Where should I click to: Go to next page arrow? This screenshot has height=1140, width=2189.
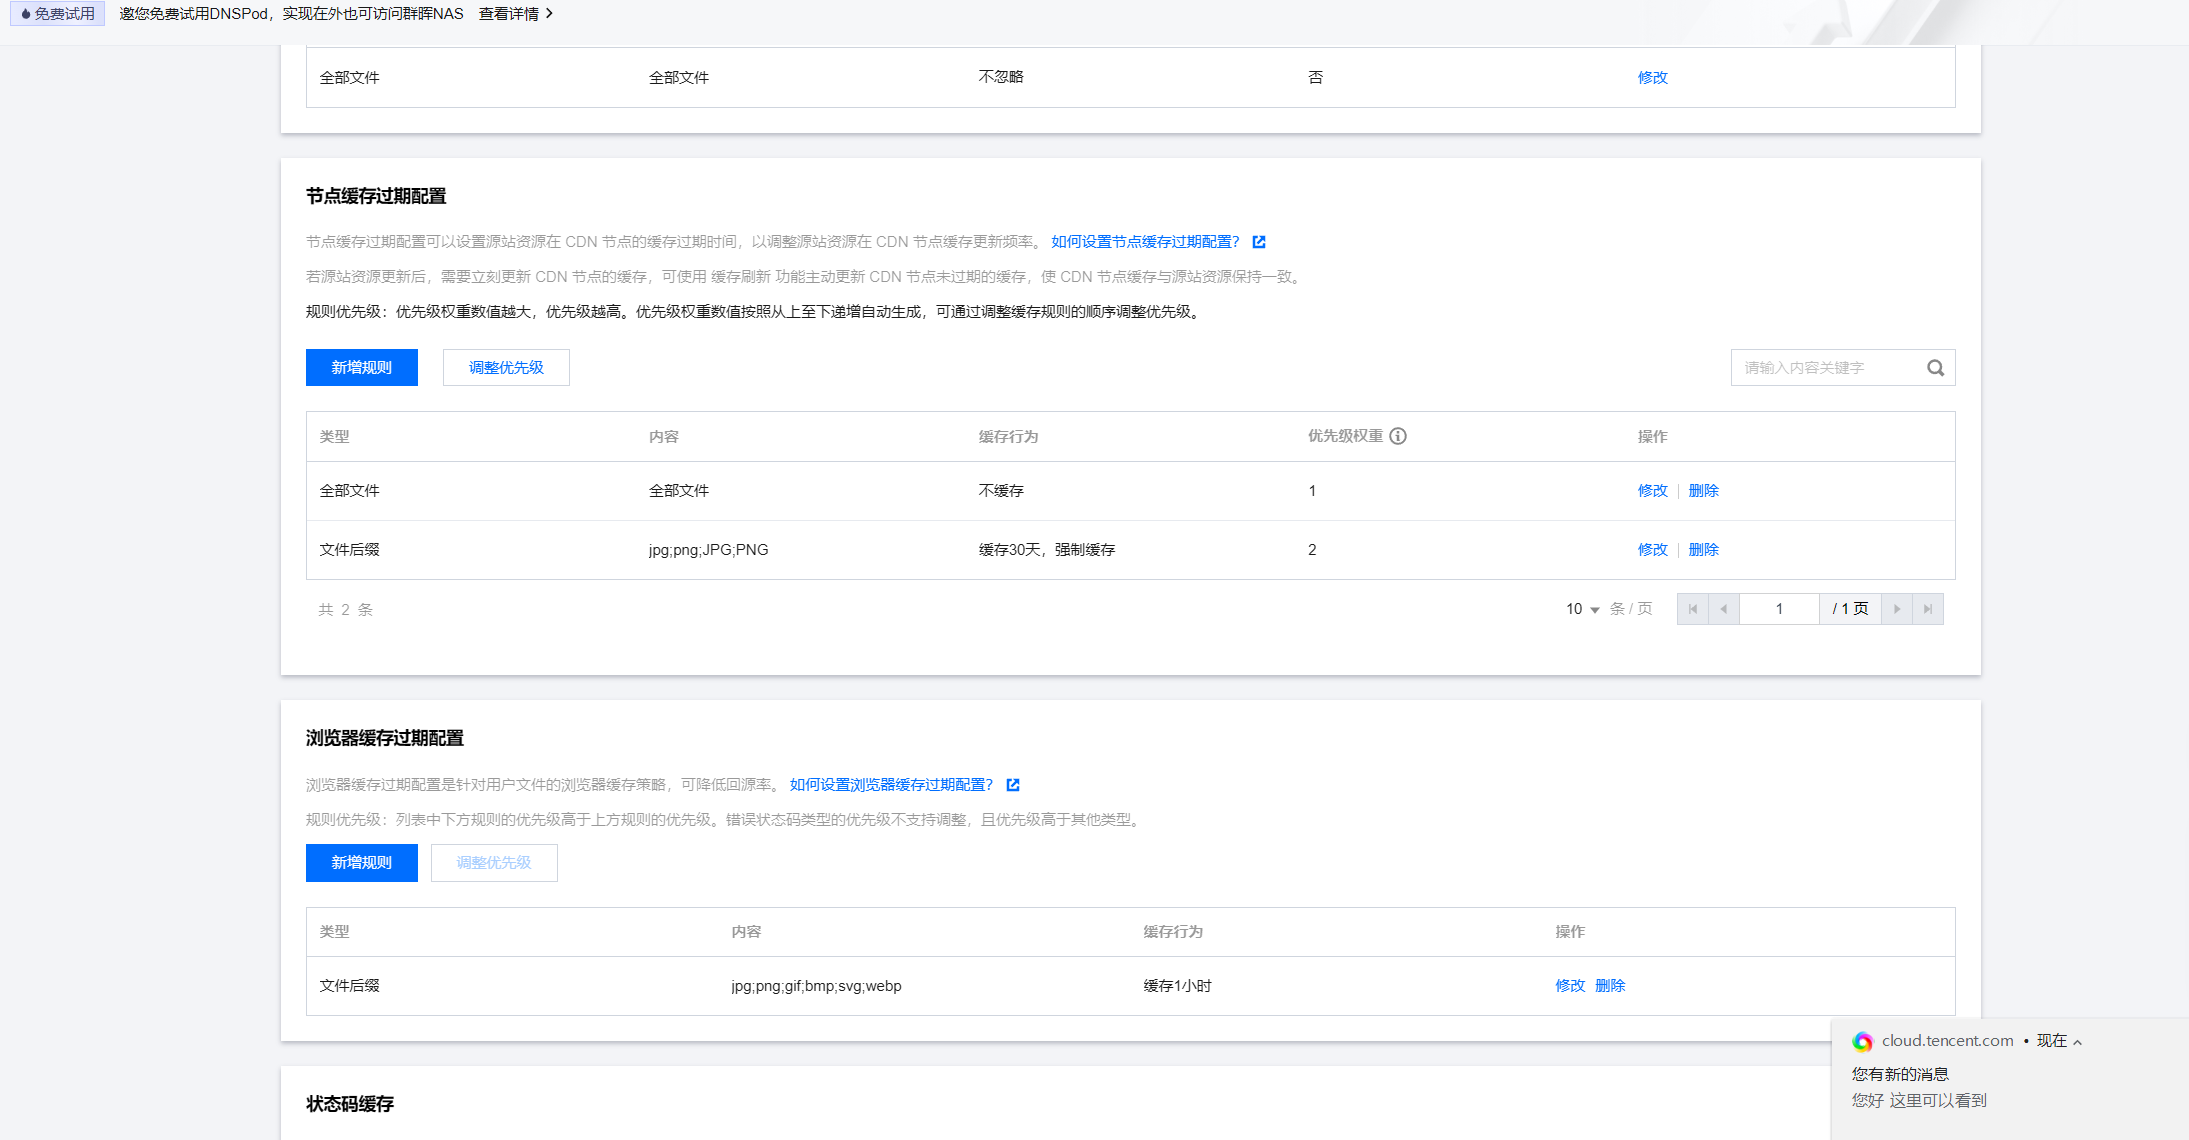(1896, 609)
